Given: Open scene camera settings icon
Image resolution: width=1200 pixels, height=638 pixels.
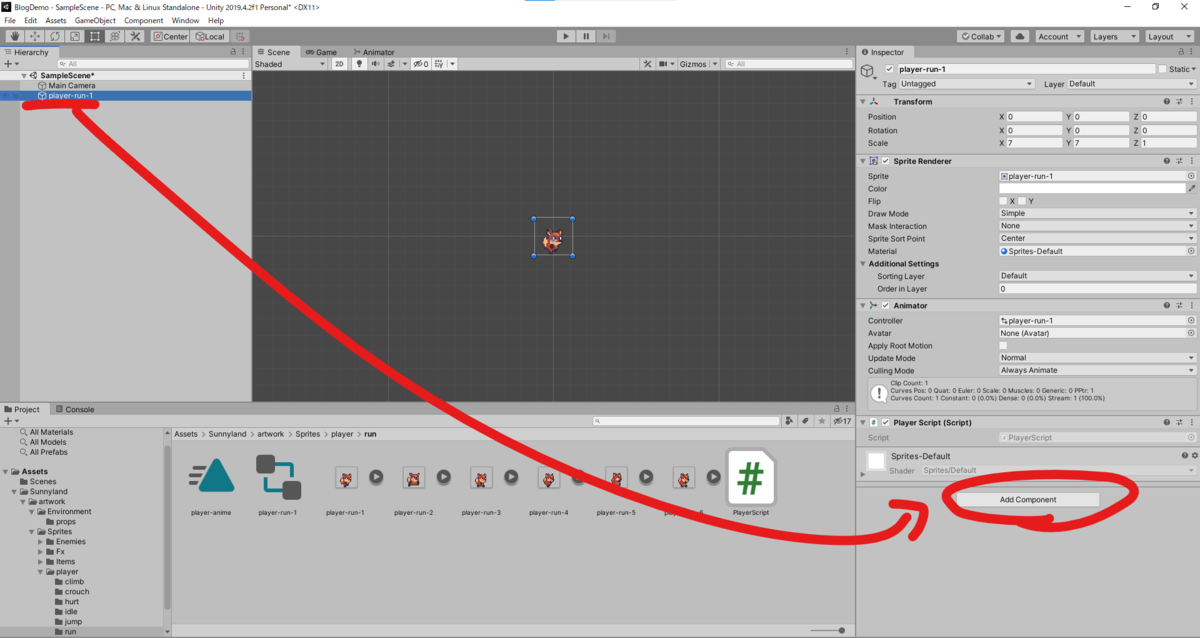Looking at the screenshot, I should pos(664,64).
